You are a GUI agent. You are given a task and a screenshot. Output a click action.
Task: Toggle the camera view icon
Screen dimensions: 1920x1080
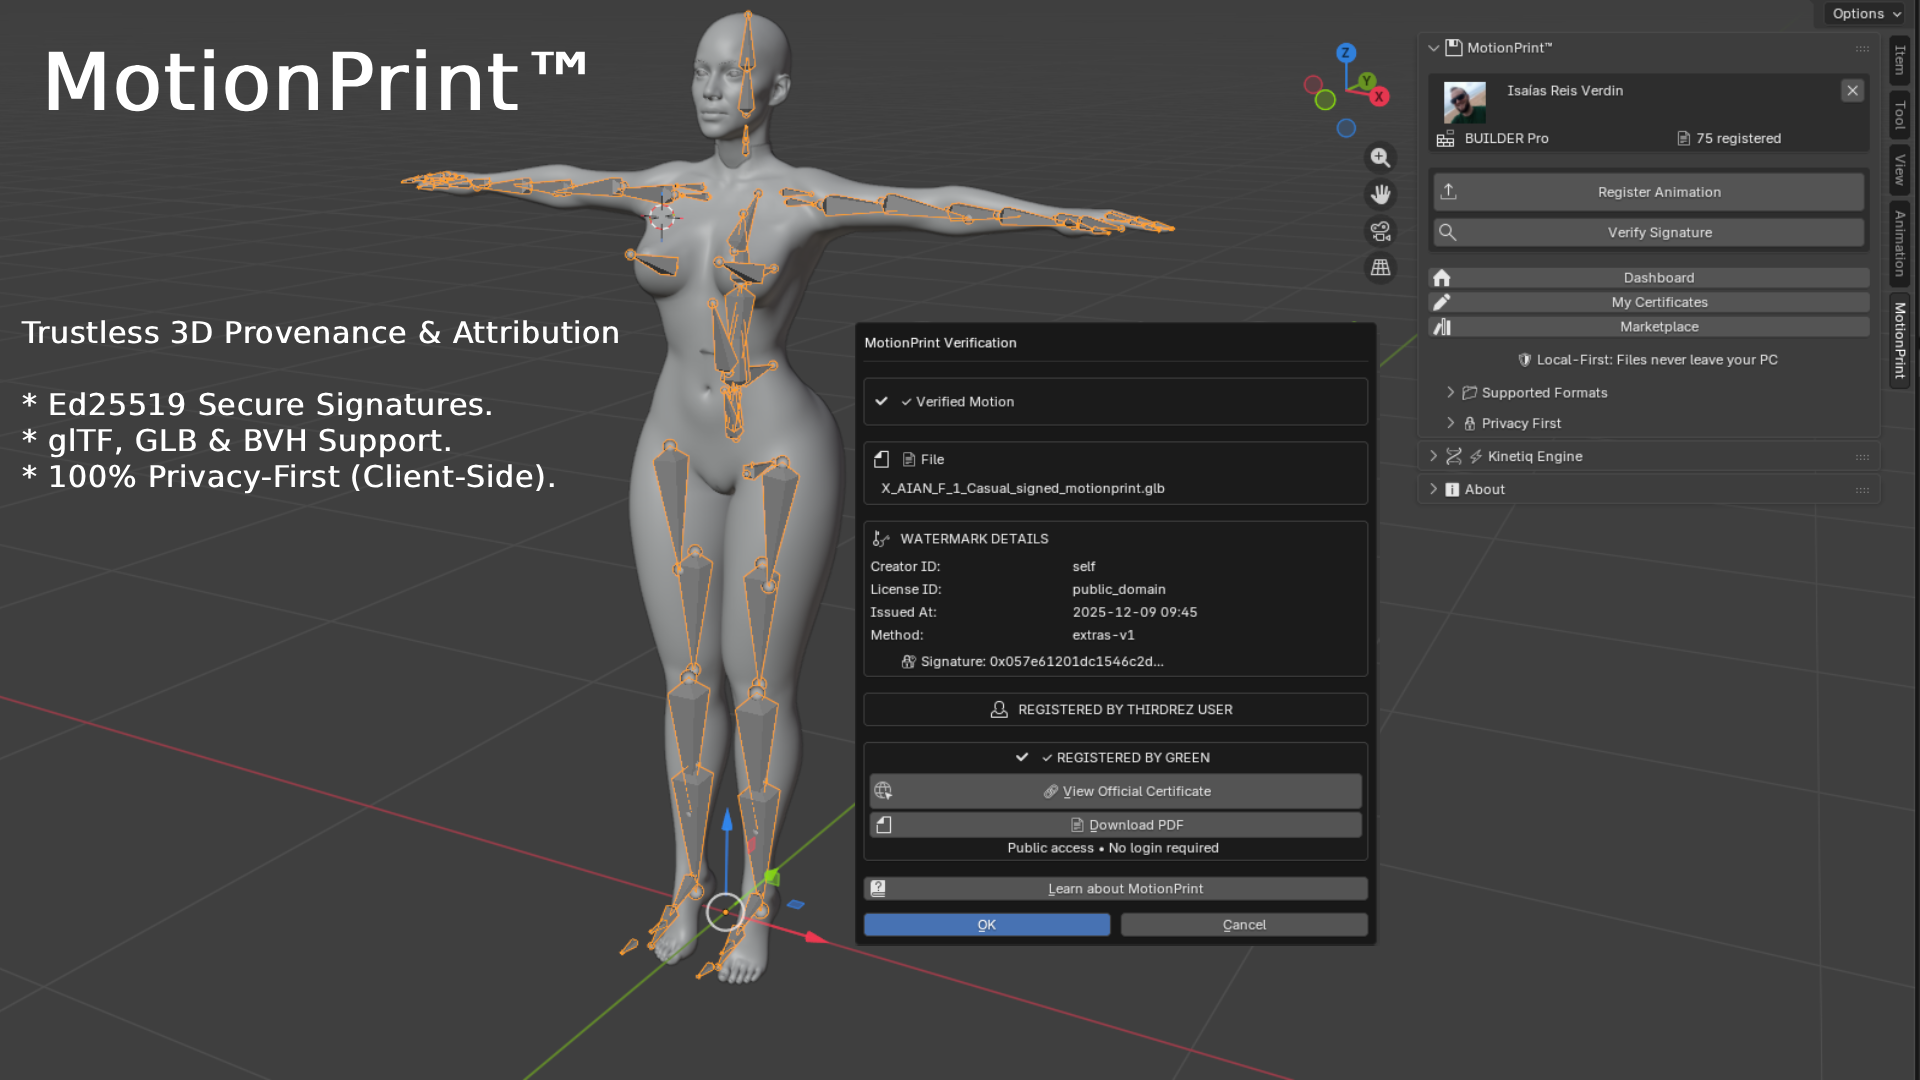point(1380,231)
